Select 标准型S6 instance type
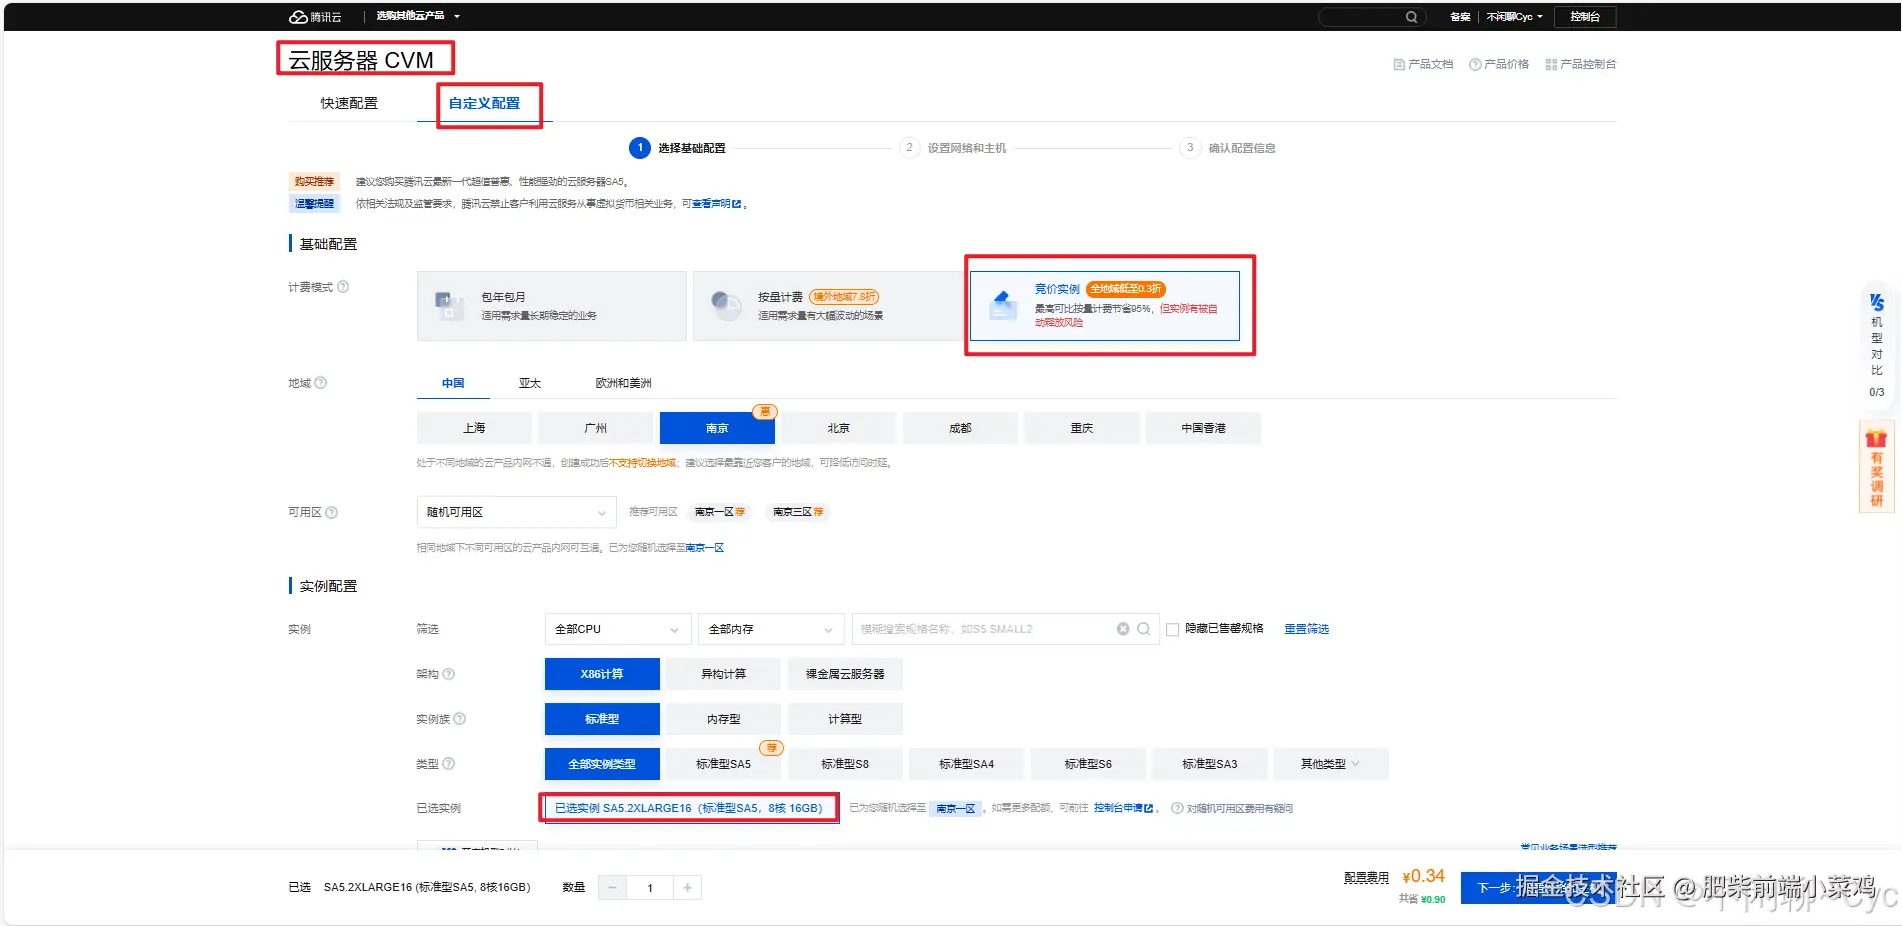 pos(1088,764)
